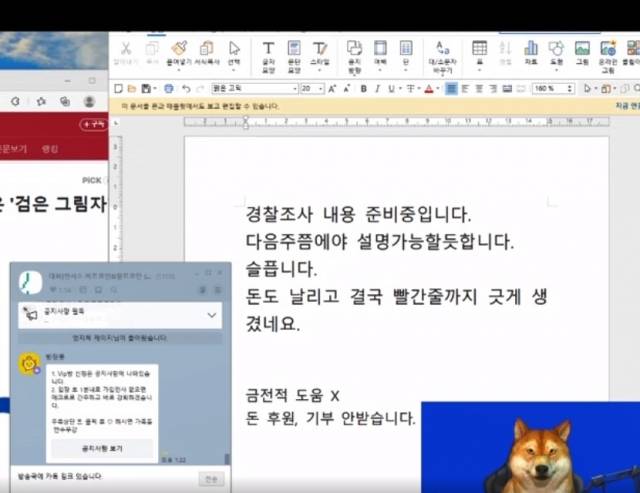Click the browser subscribe (+구독) button
This screenshot has width=640, height=493.
coord(93,124)
